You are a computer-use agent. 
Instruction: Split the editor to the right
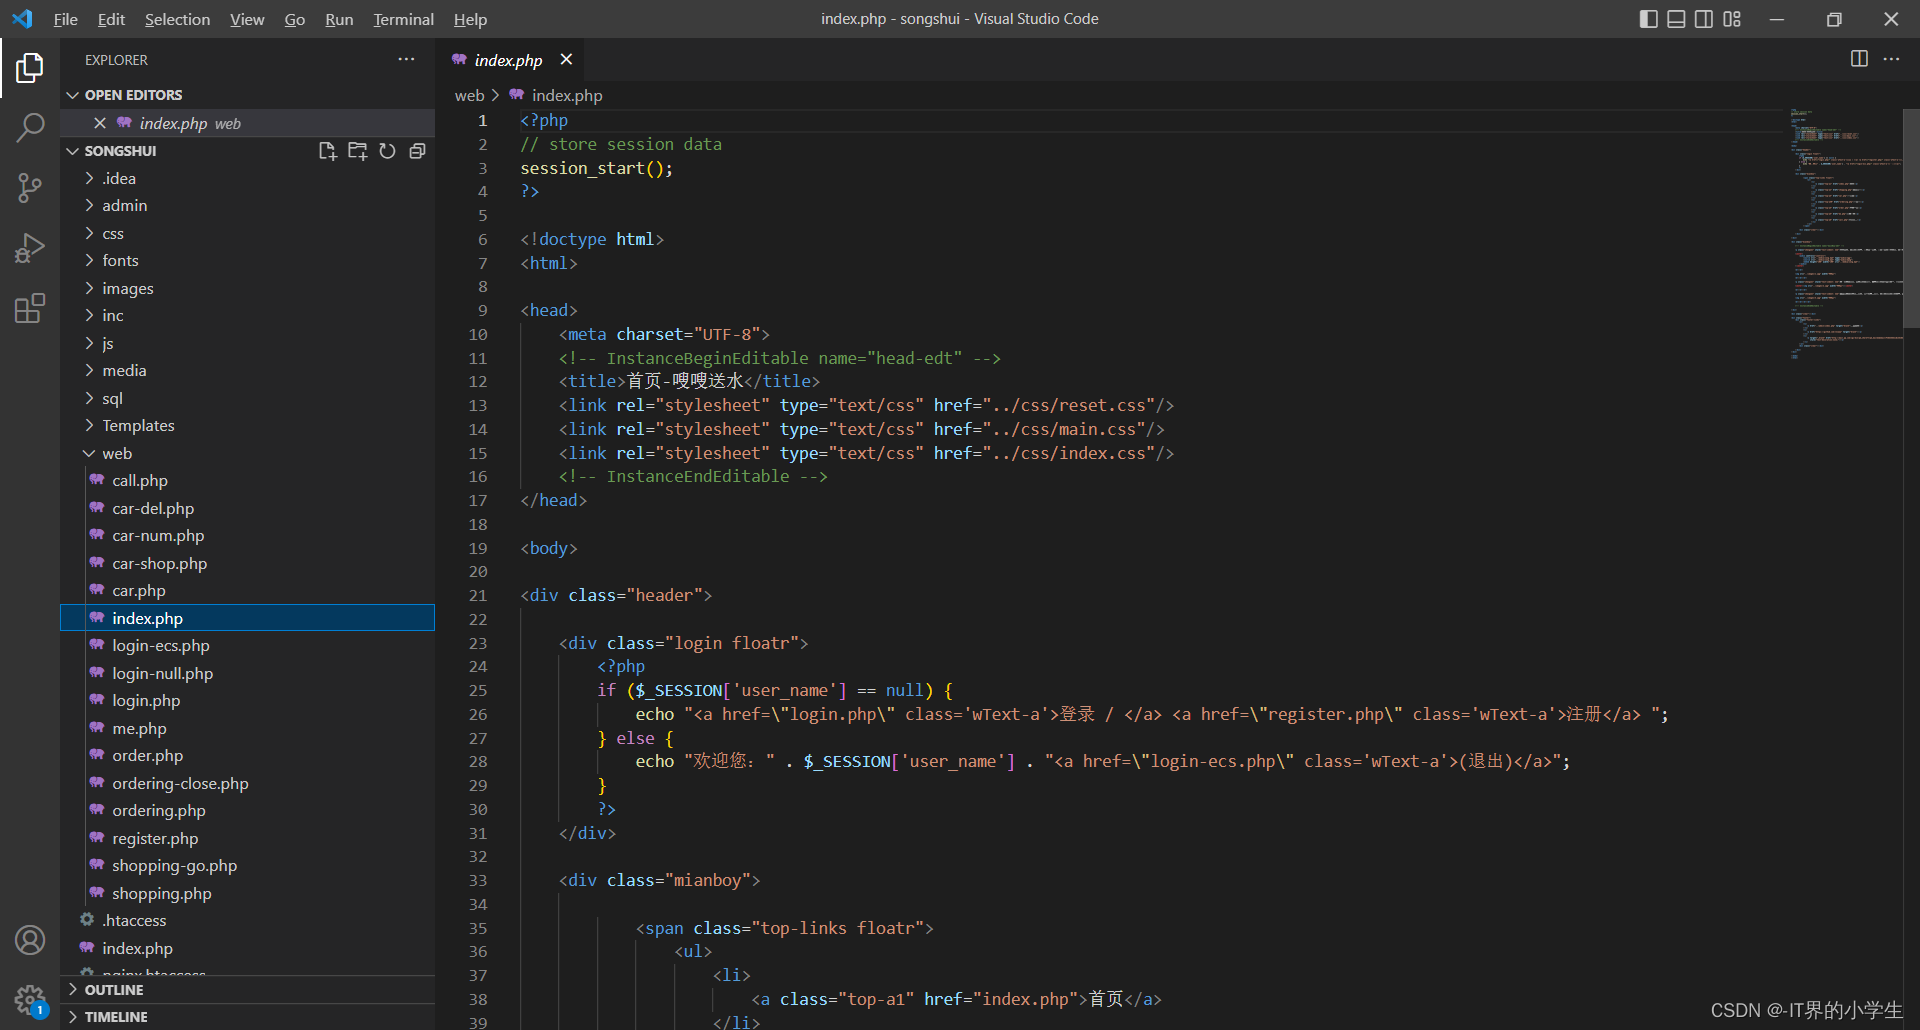[1859, 59]
